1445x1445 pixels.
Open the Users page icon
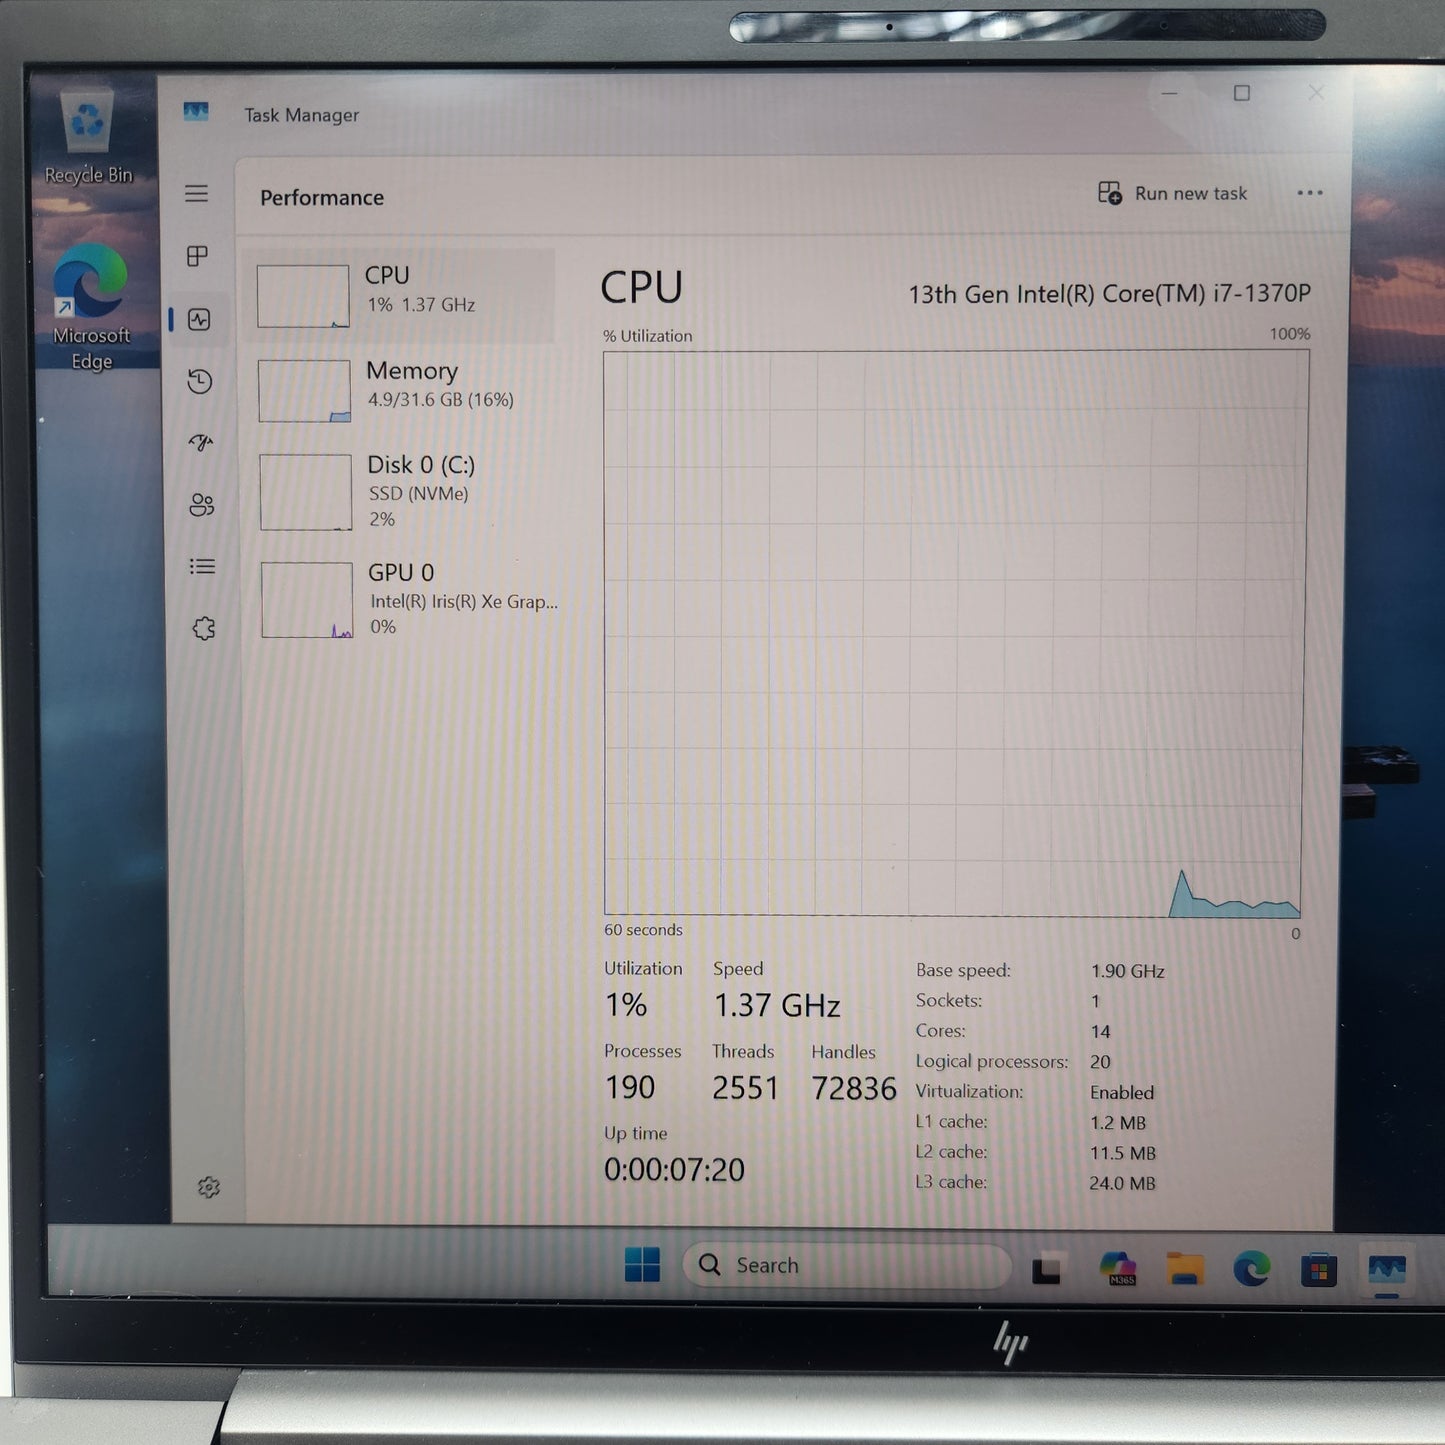coord(202,505)
